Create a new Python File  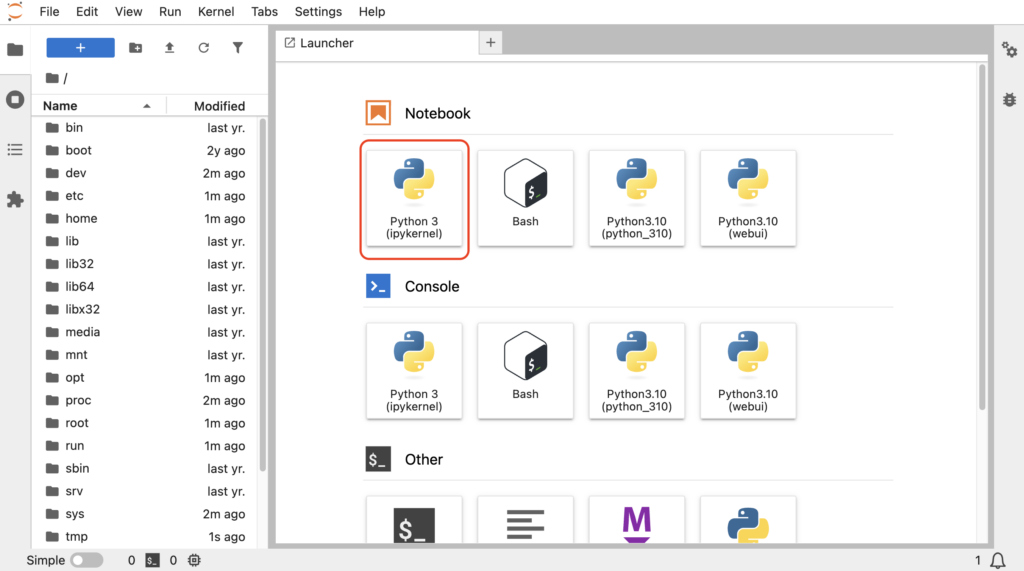click(748, 520)
